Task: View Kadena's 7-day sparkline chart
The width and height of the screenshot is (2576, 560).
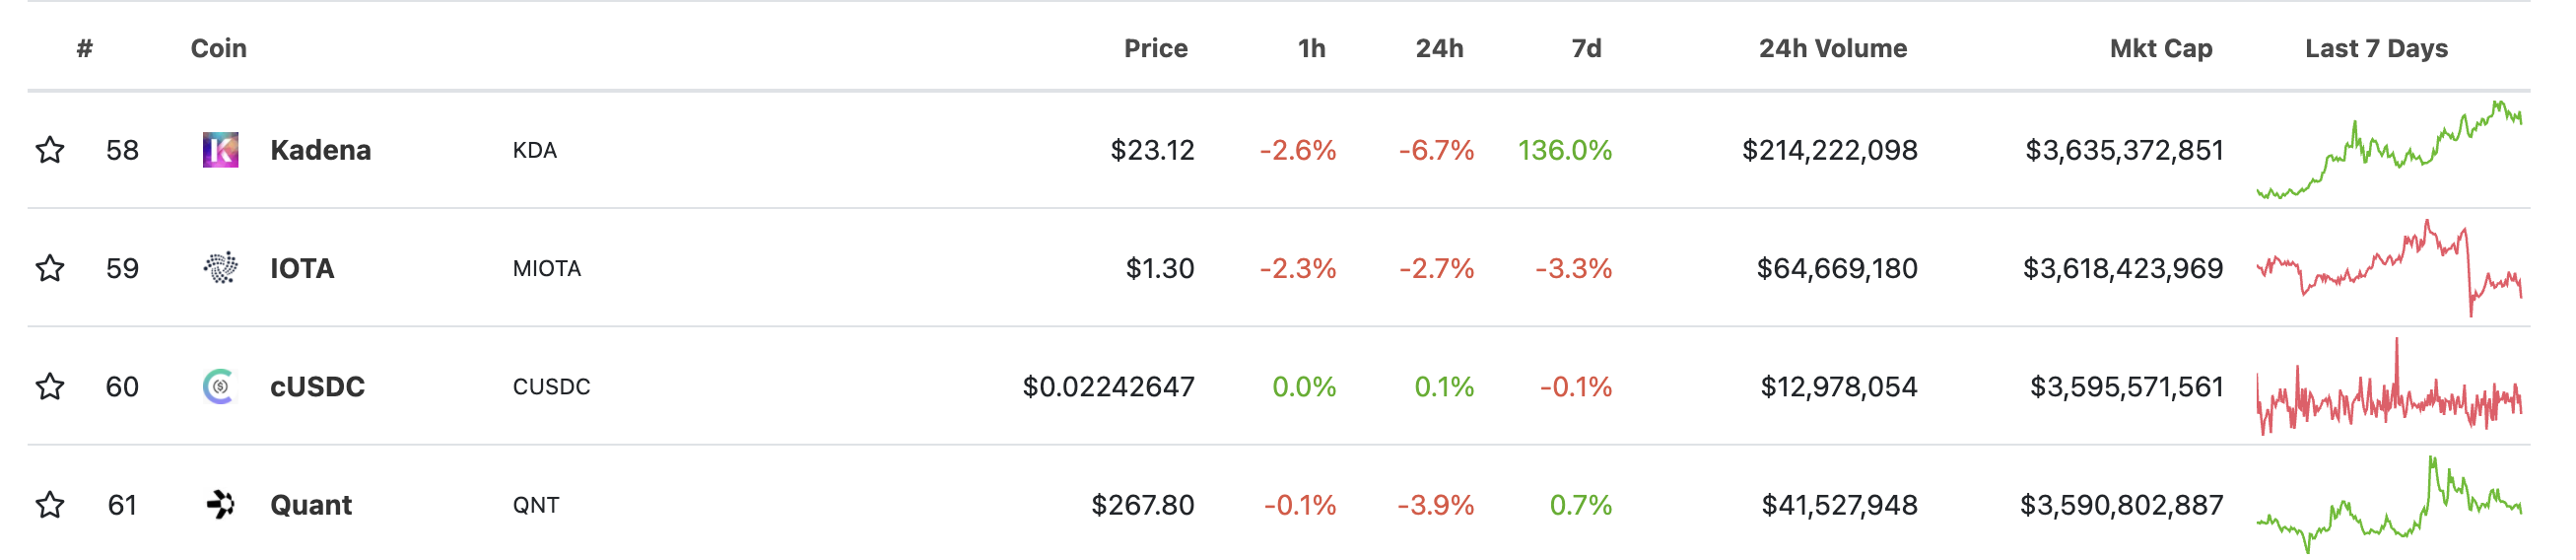Action: (x=2390, y=150)
